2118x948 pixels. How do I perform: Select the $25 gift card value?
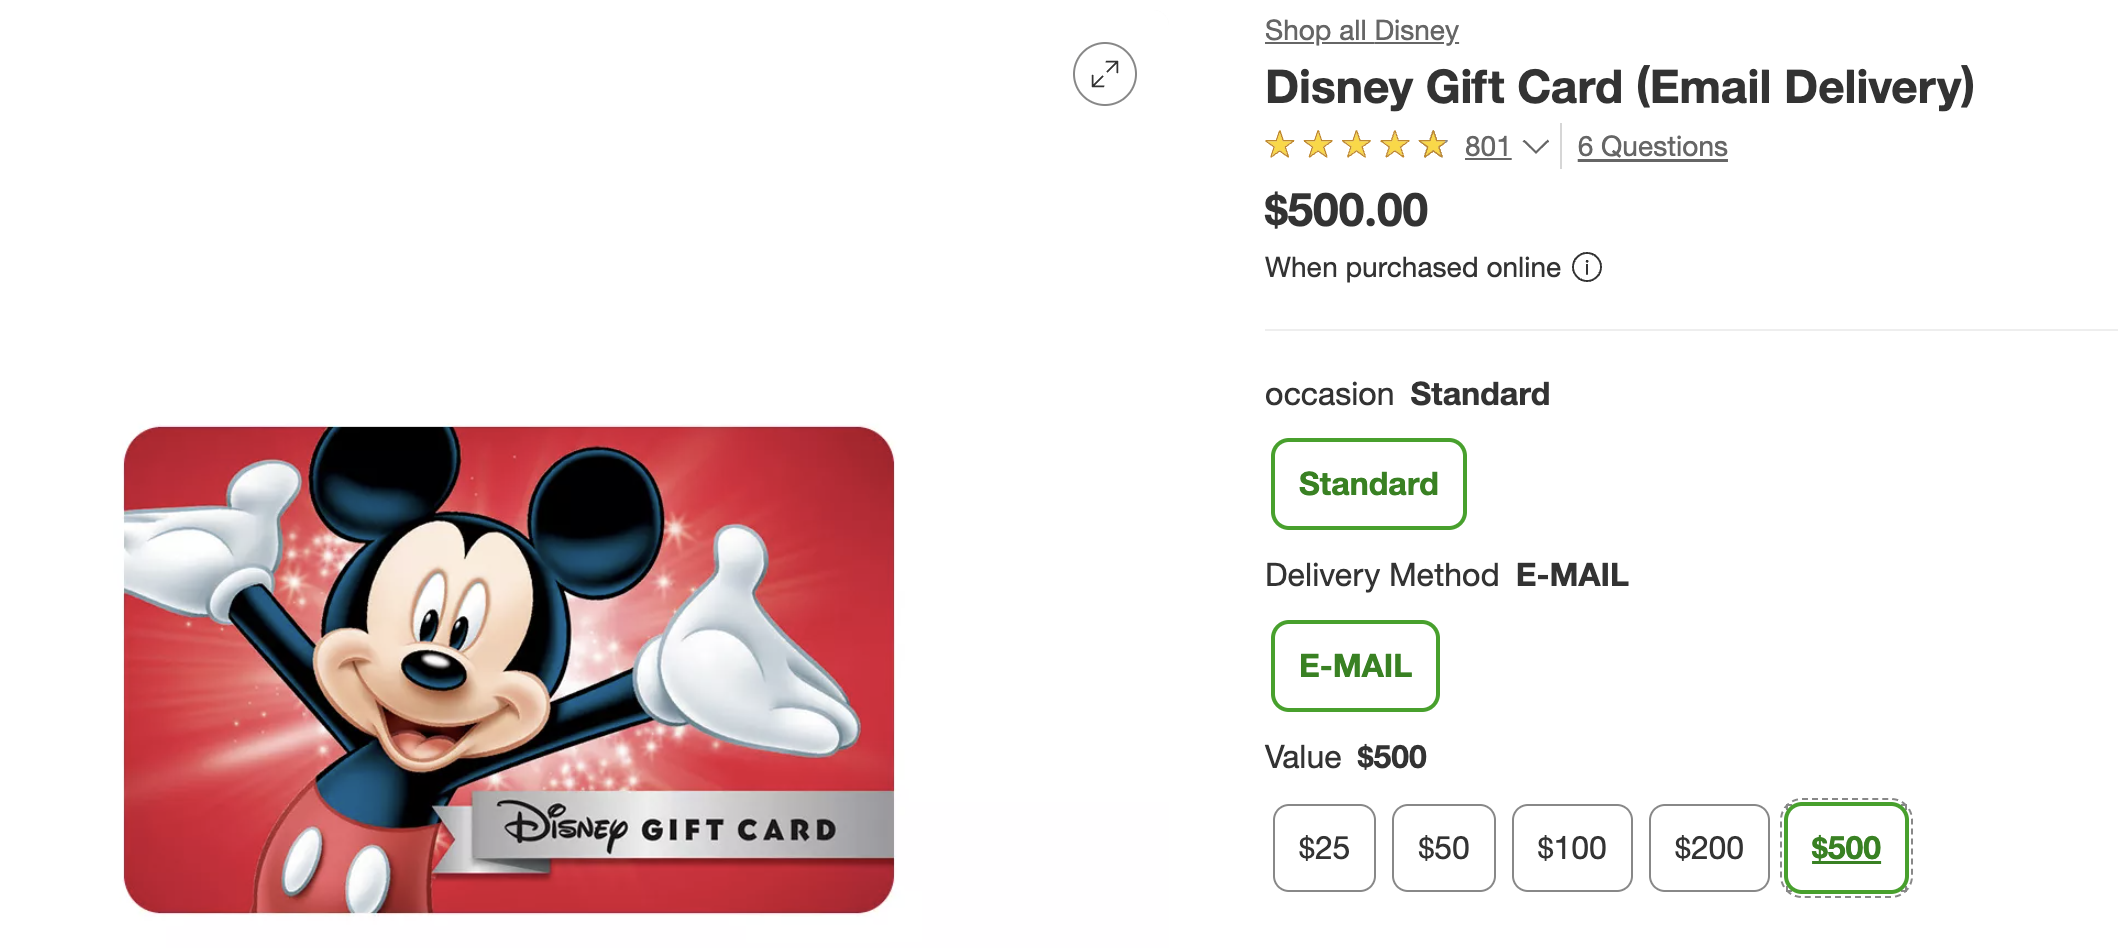click(x=1323, y=848)
